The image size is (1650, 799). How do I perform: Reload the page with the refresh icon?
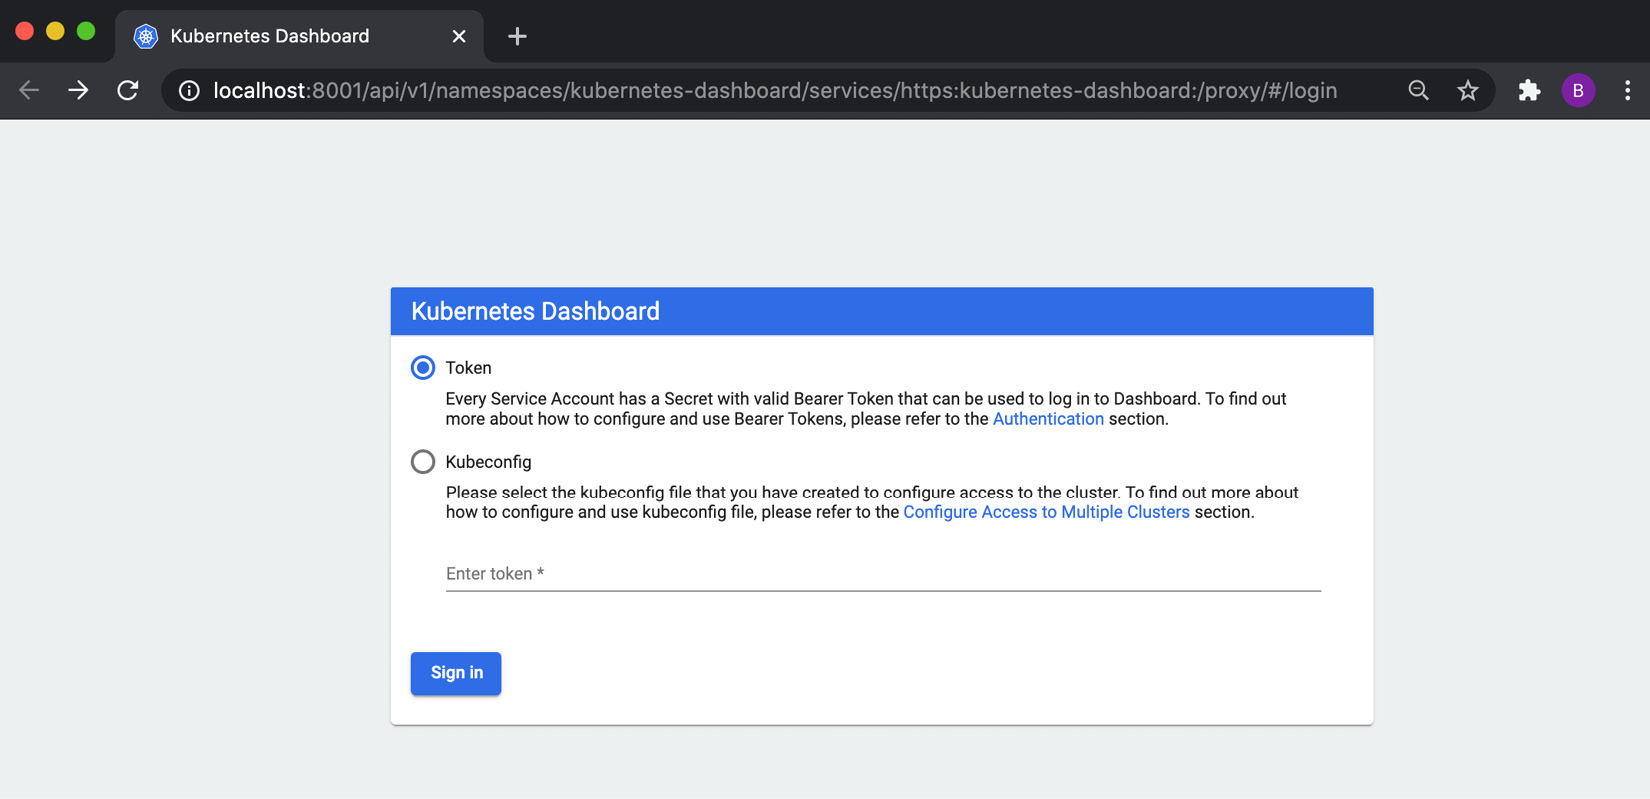[128, 90]
